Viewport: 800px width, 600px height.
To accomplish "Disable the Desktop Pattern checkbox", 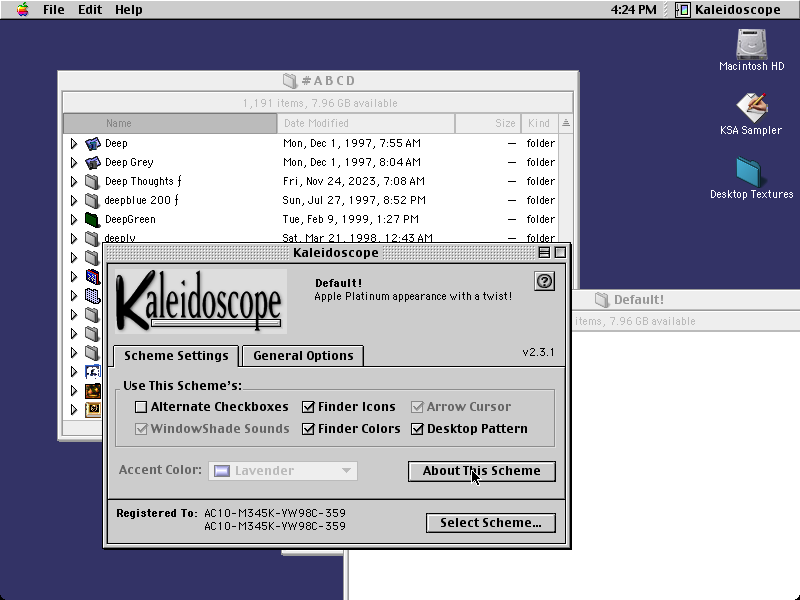I will coord(417,429).
